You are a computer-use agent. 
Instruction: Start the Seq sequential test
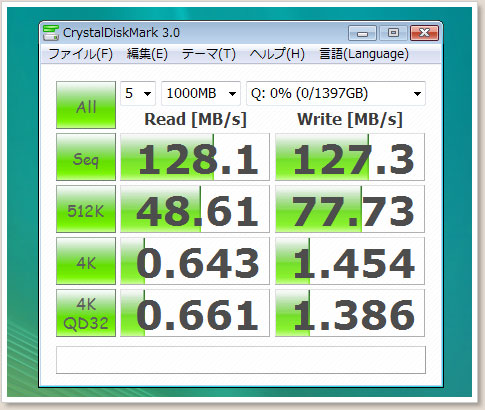click(86, 157)
